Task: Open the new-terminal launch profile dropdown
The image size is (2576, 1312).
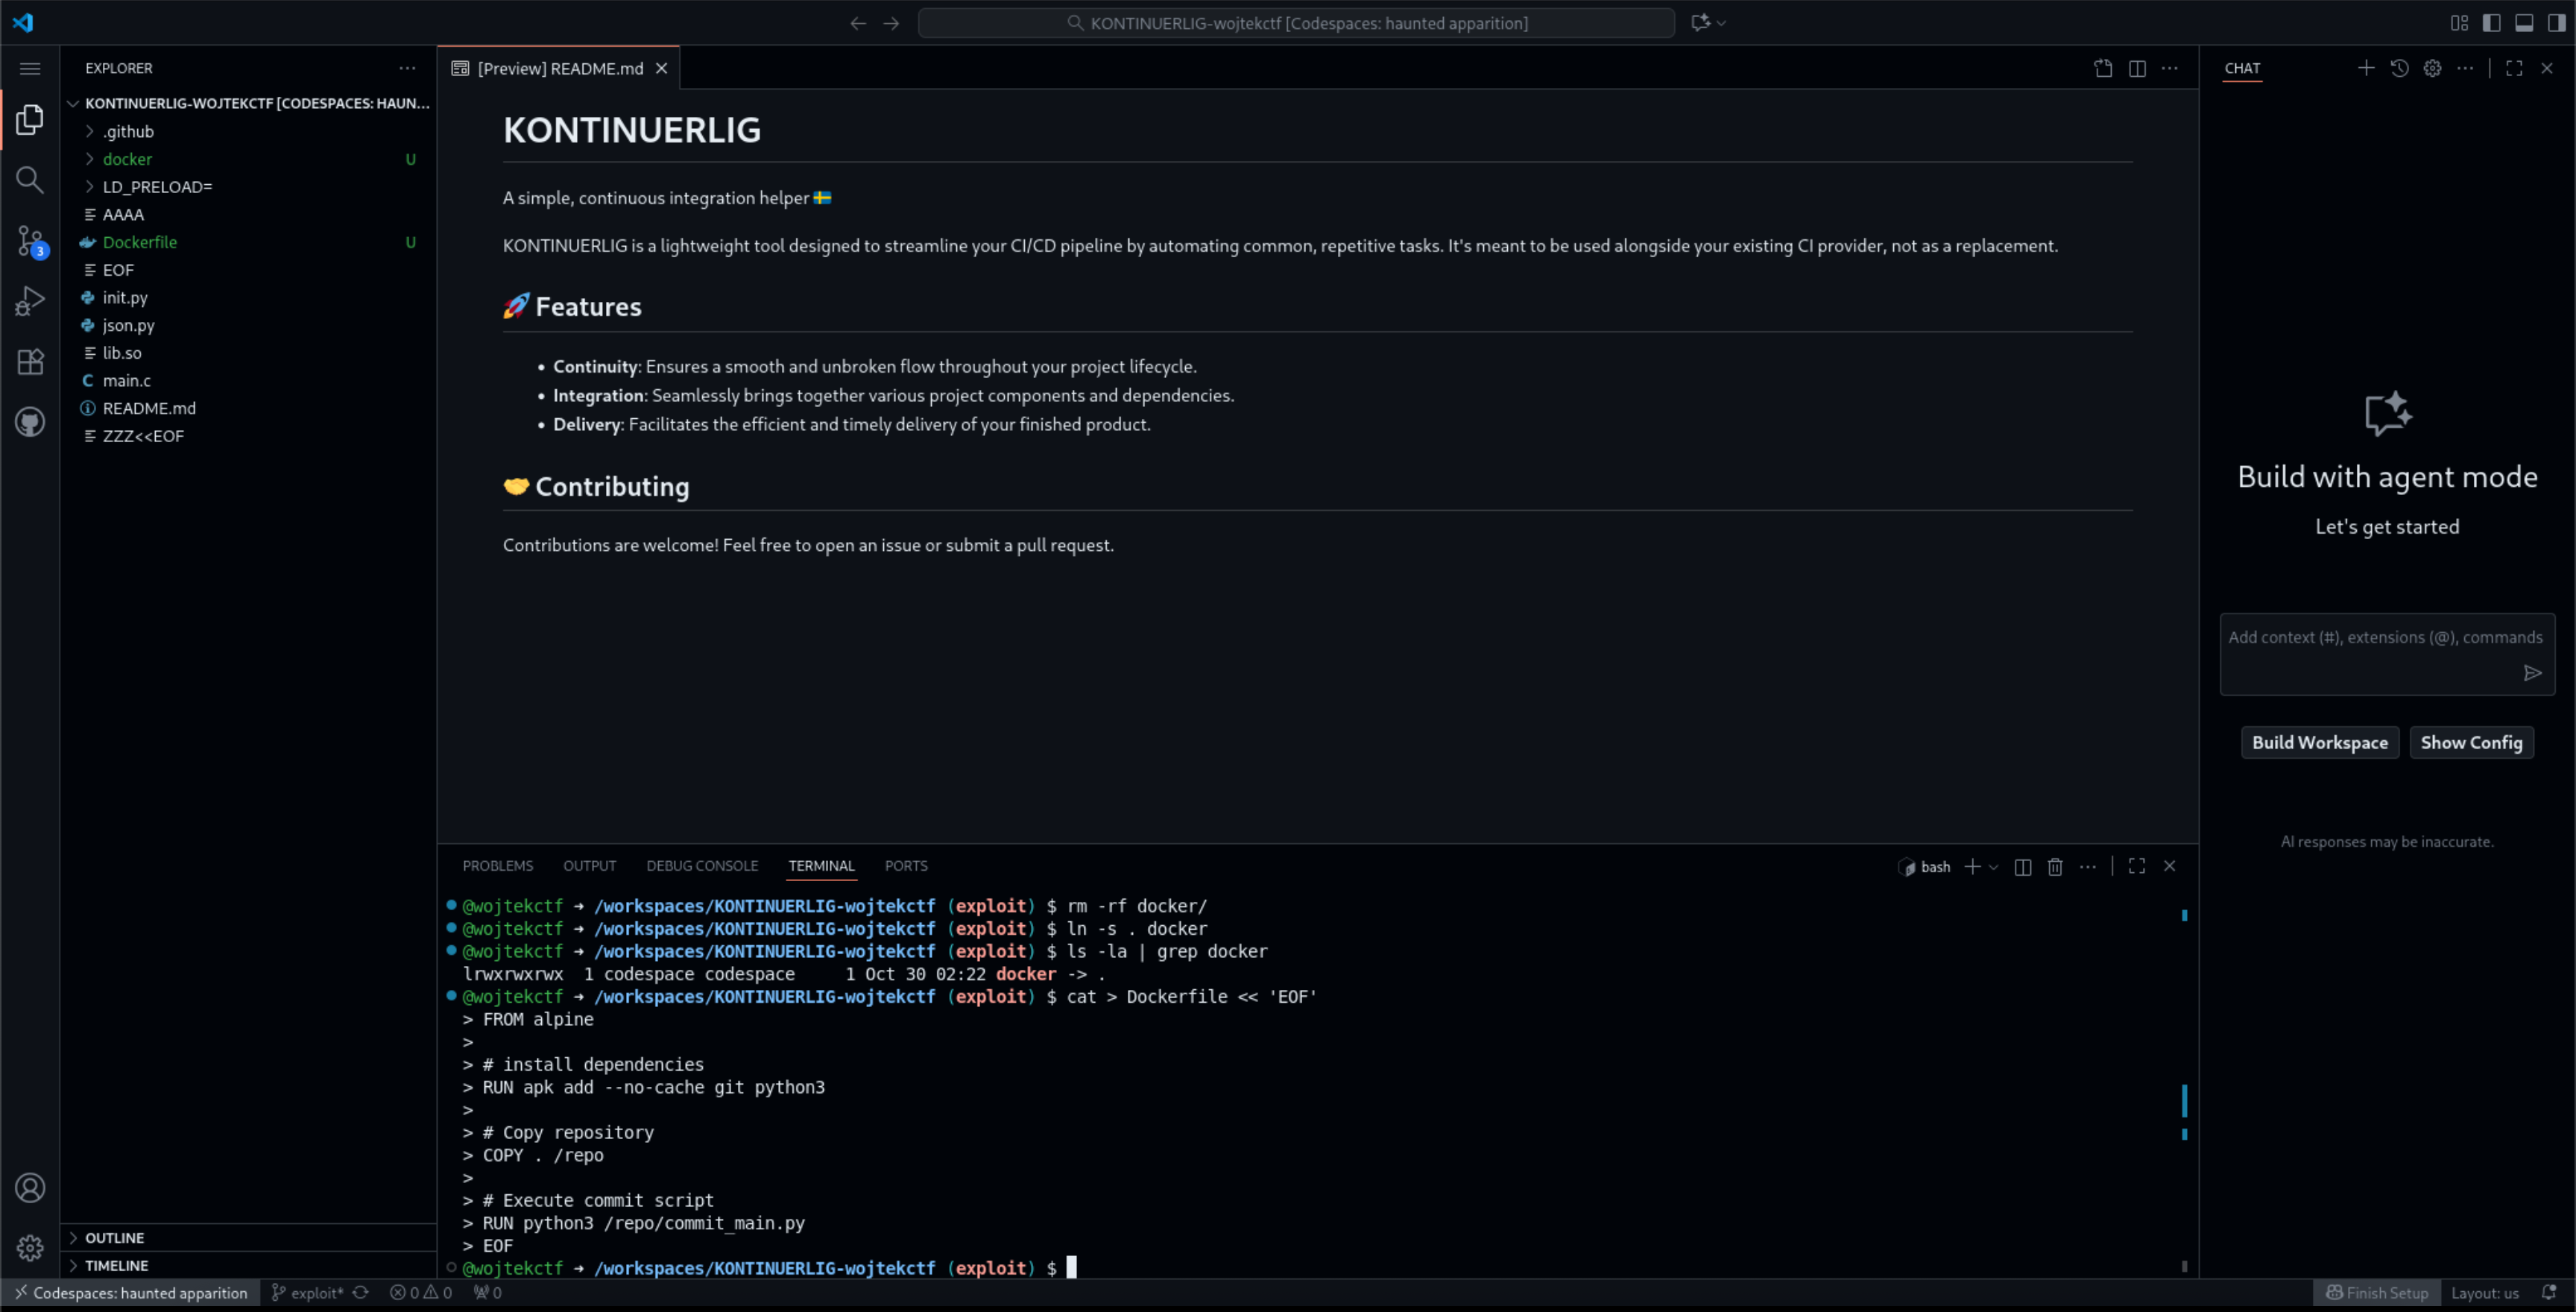Action: (x=1993, y=867)
